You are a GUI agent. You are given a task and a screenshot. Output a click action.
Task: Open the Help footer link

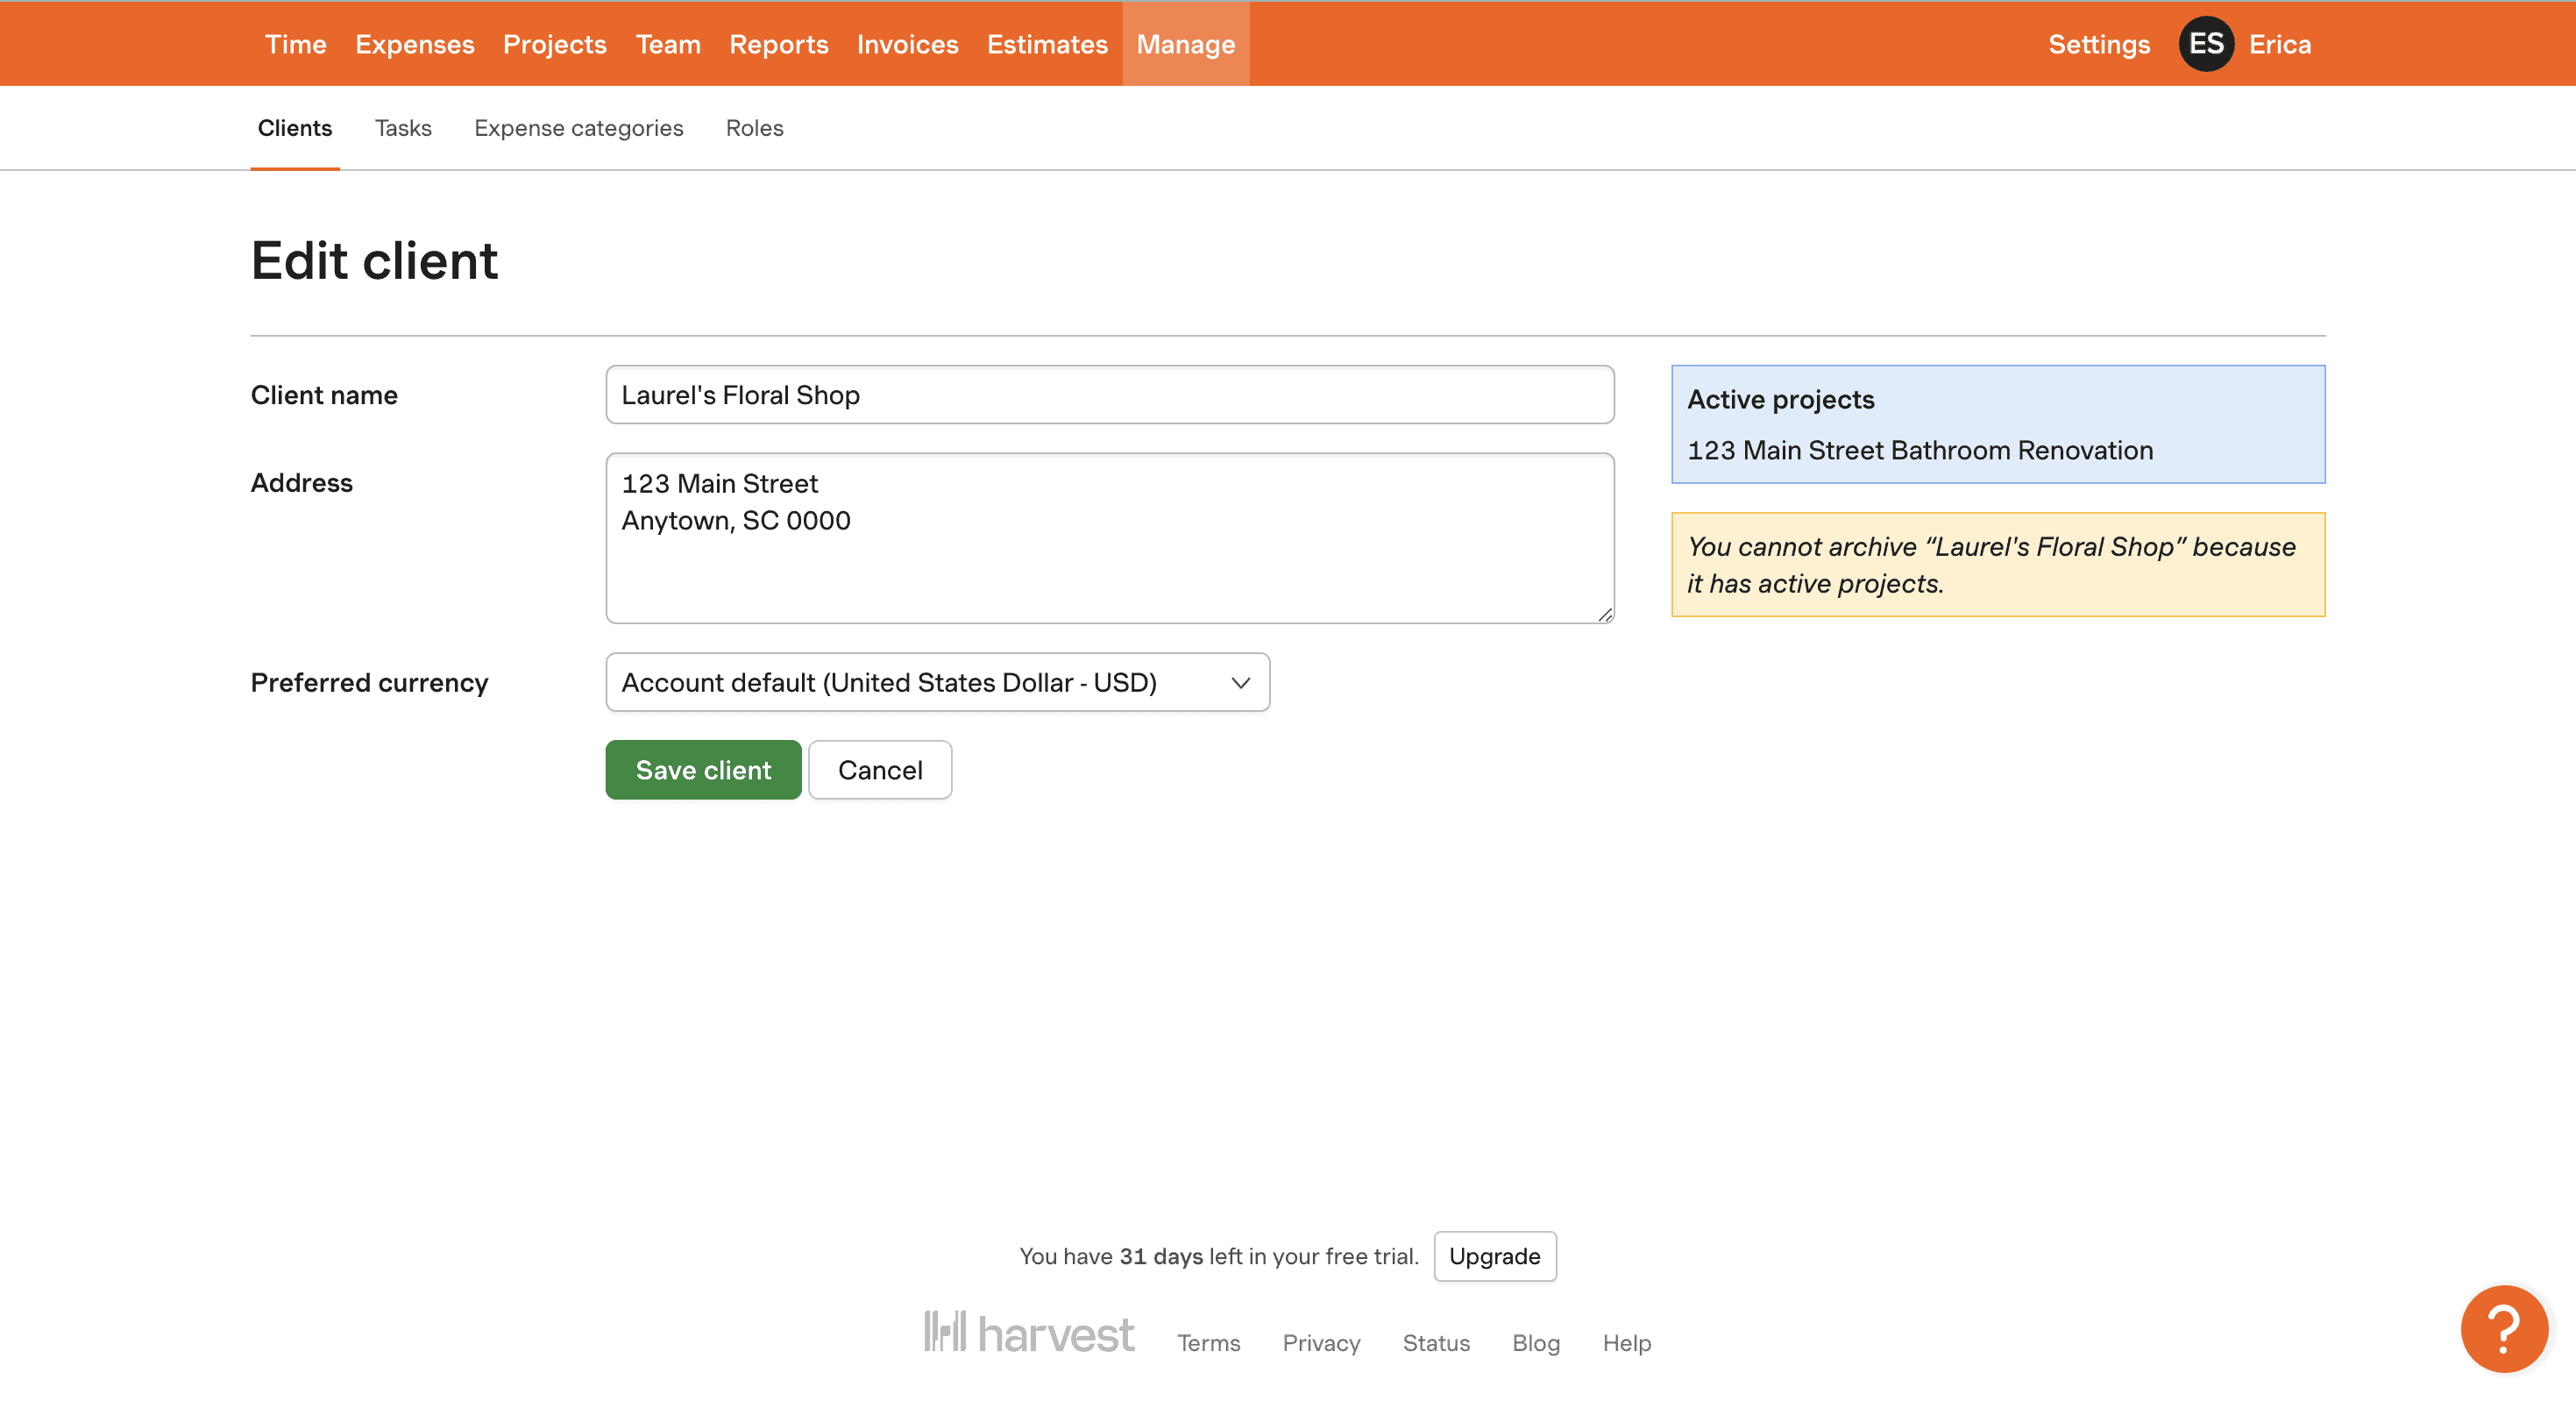point(1626,1342)
